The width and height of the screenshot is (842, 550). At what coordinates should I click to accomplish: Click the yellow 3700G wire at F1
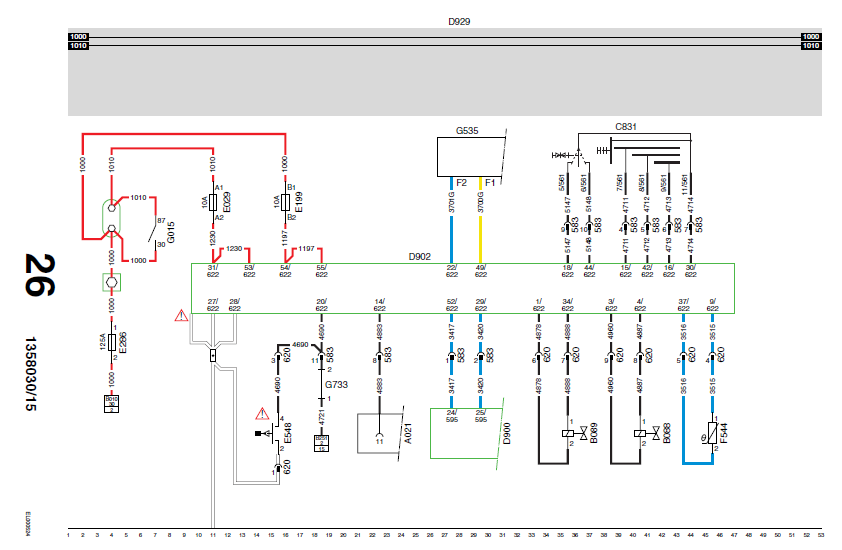pyautogui.click(x=480, y=220)
